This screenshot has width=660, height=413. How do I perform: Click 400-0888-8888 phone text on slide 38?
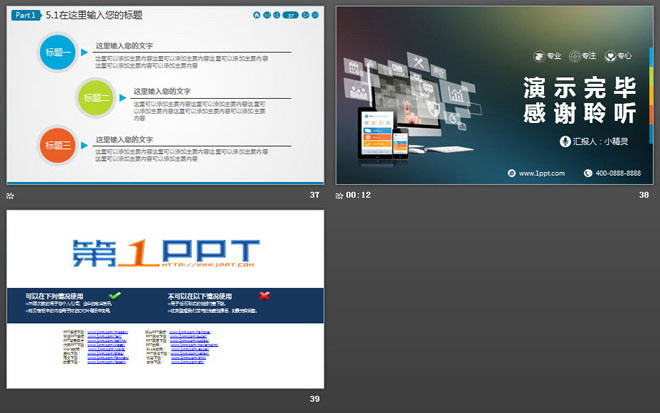(618, 173)
